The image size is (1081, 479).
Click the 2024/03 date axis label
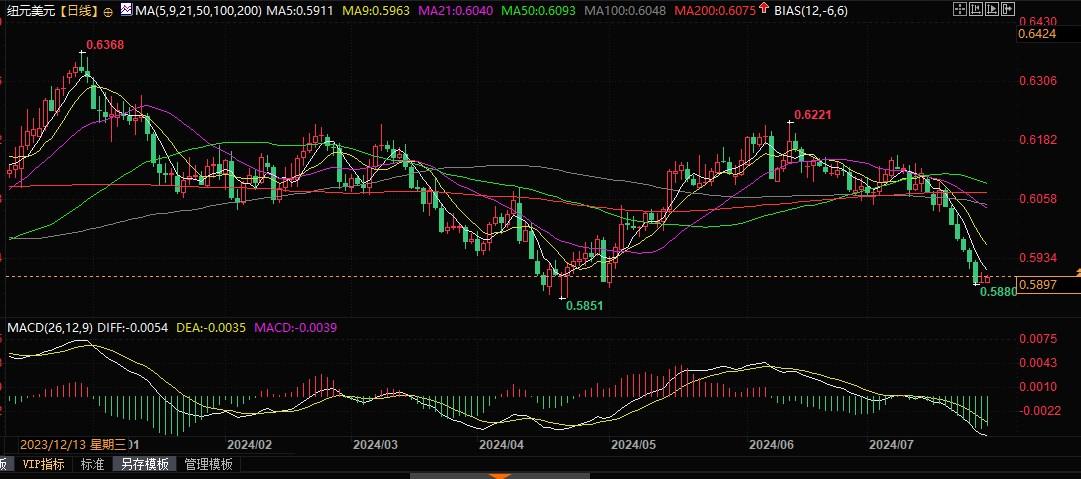point(375,445)
